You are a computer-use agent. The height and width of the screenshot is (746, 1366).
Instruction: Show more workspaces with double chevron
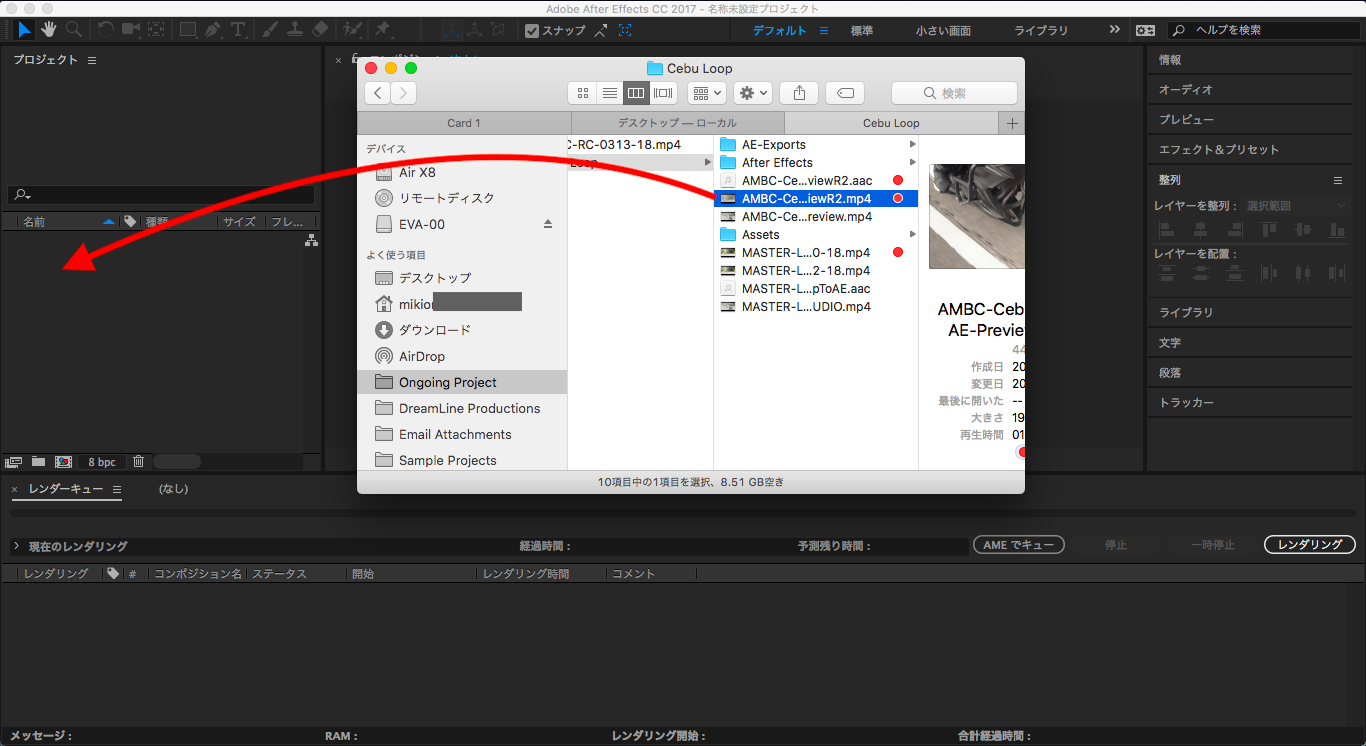click(x=1115, y=30)
